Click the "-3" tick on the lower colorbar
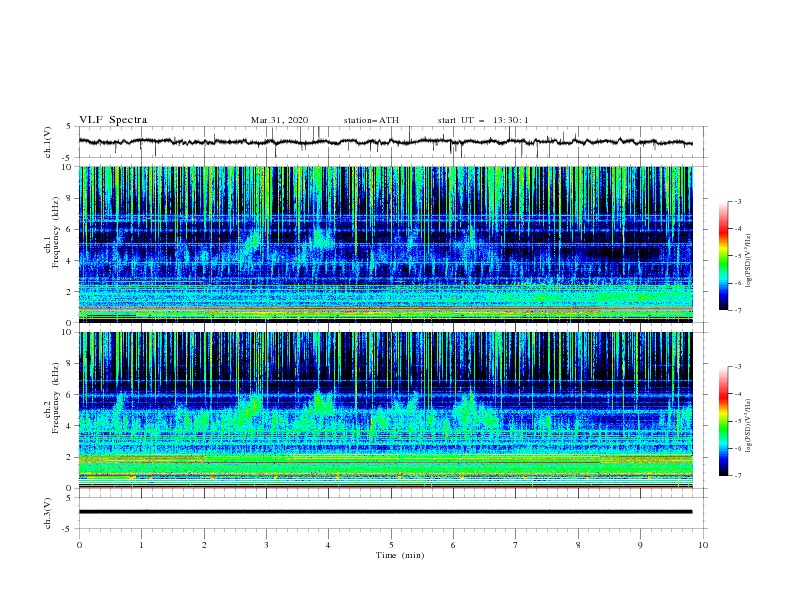The image size is (792, 612). [737, 367]
